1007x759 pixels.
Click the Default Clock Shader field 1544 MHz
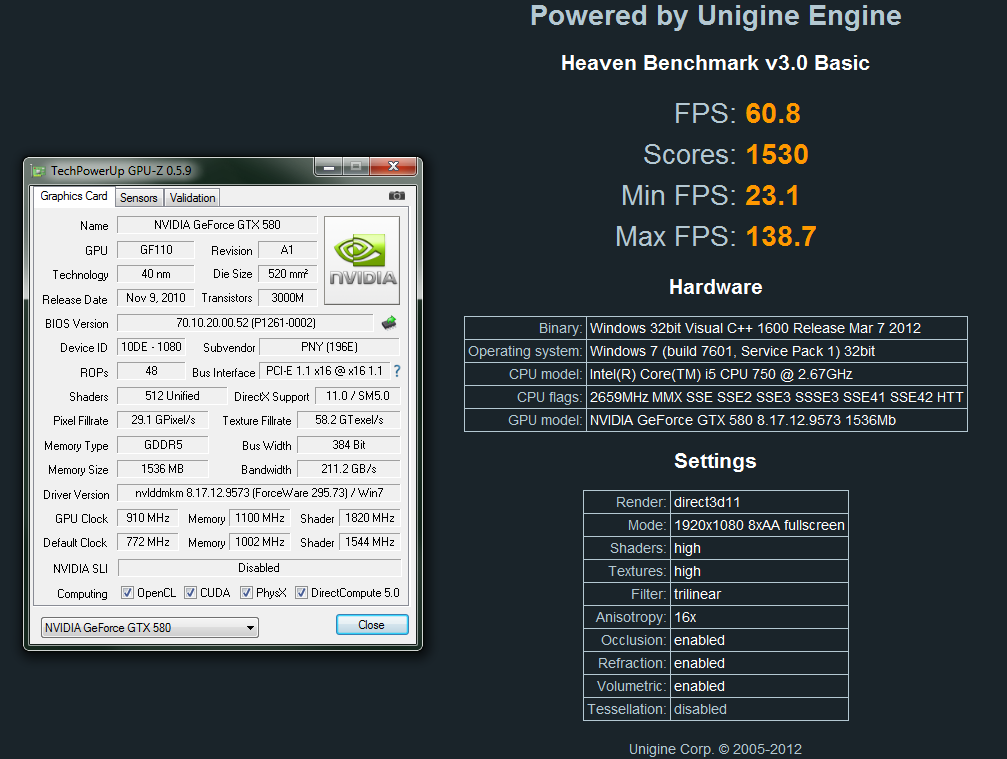[x=370, y=542]
